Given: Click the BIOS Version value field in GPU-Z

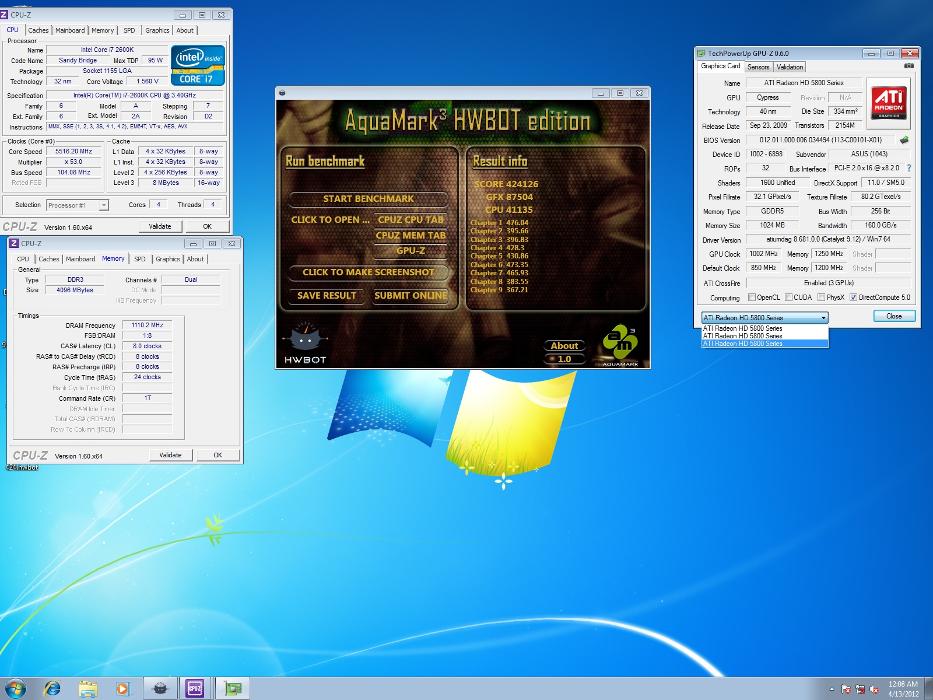Looking at the screenshot, I should 821,140.
